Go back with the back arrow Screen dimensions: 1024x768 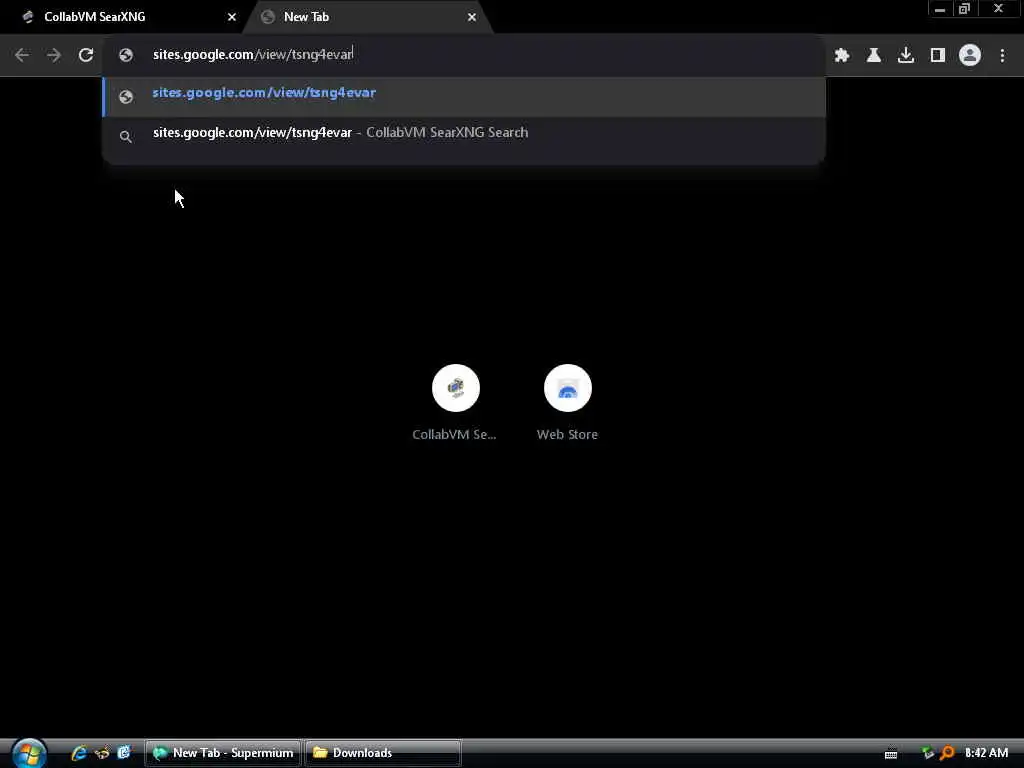[22, 55]
